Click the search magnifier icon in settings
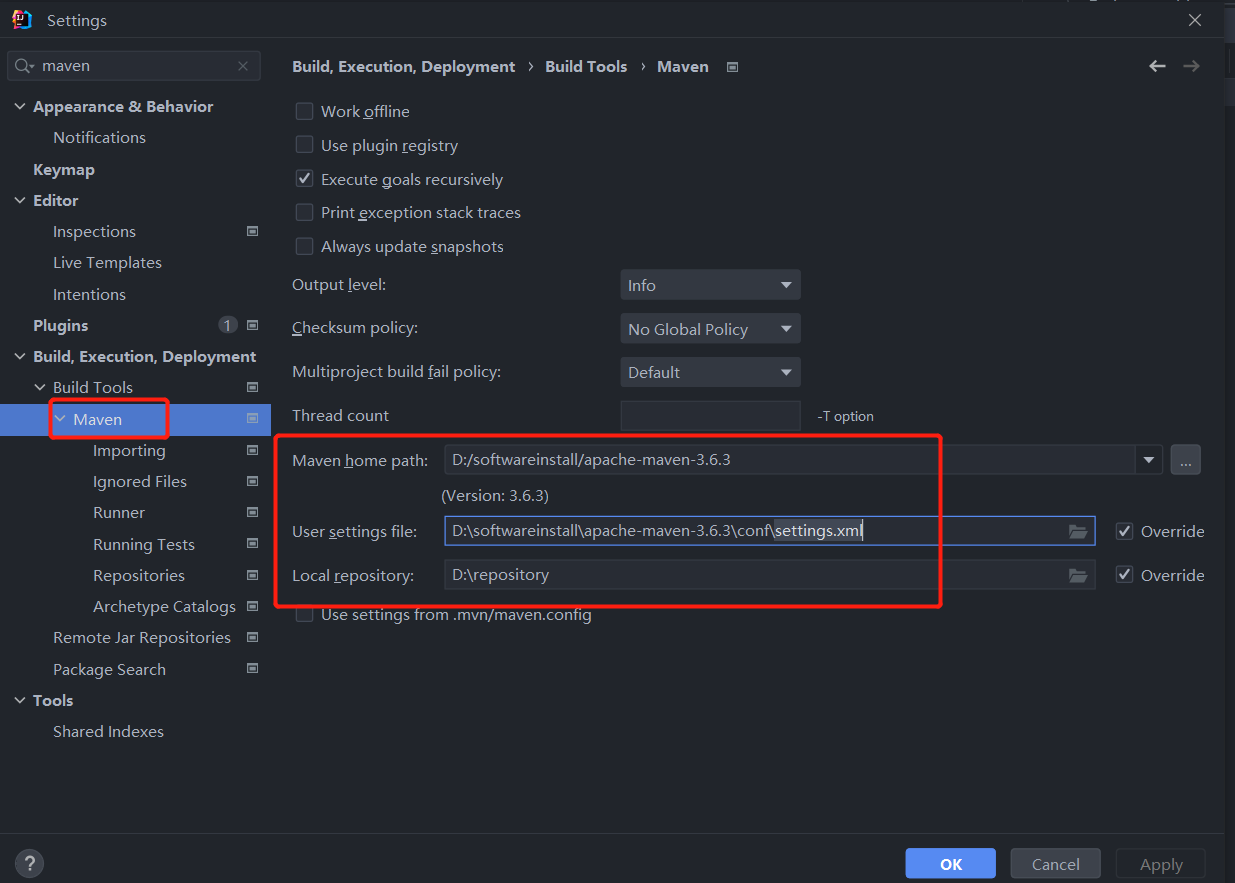Image resolution: width=1235 pixels, height=883 pixels. [x=23, y=66]
